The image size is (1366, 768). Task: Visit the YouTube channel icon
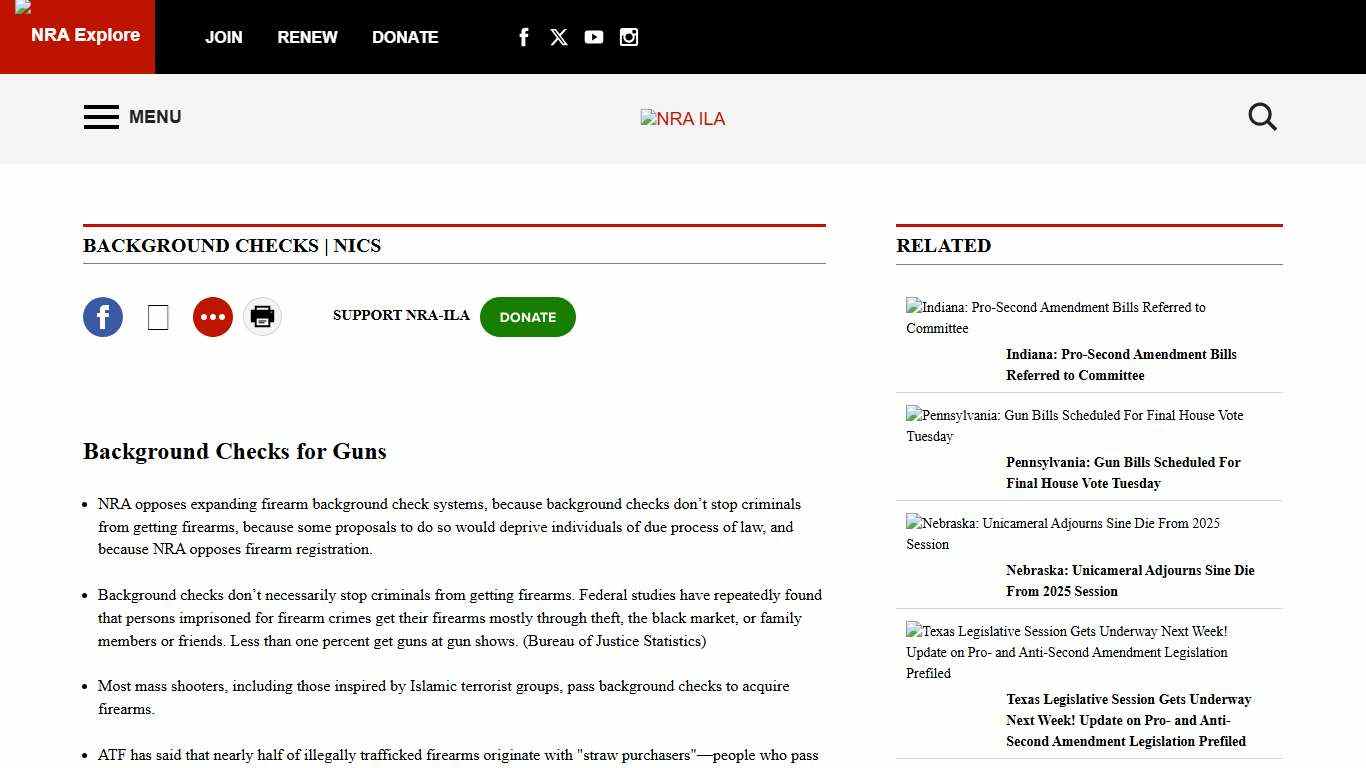(594, 37)
